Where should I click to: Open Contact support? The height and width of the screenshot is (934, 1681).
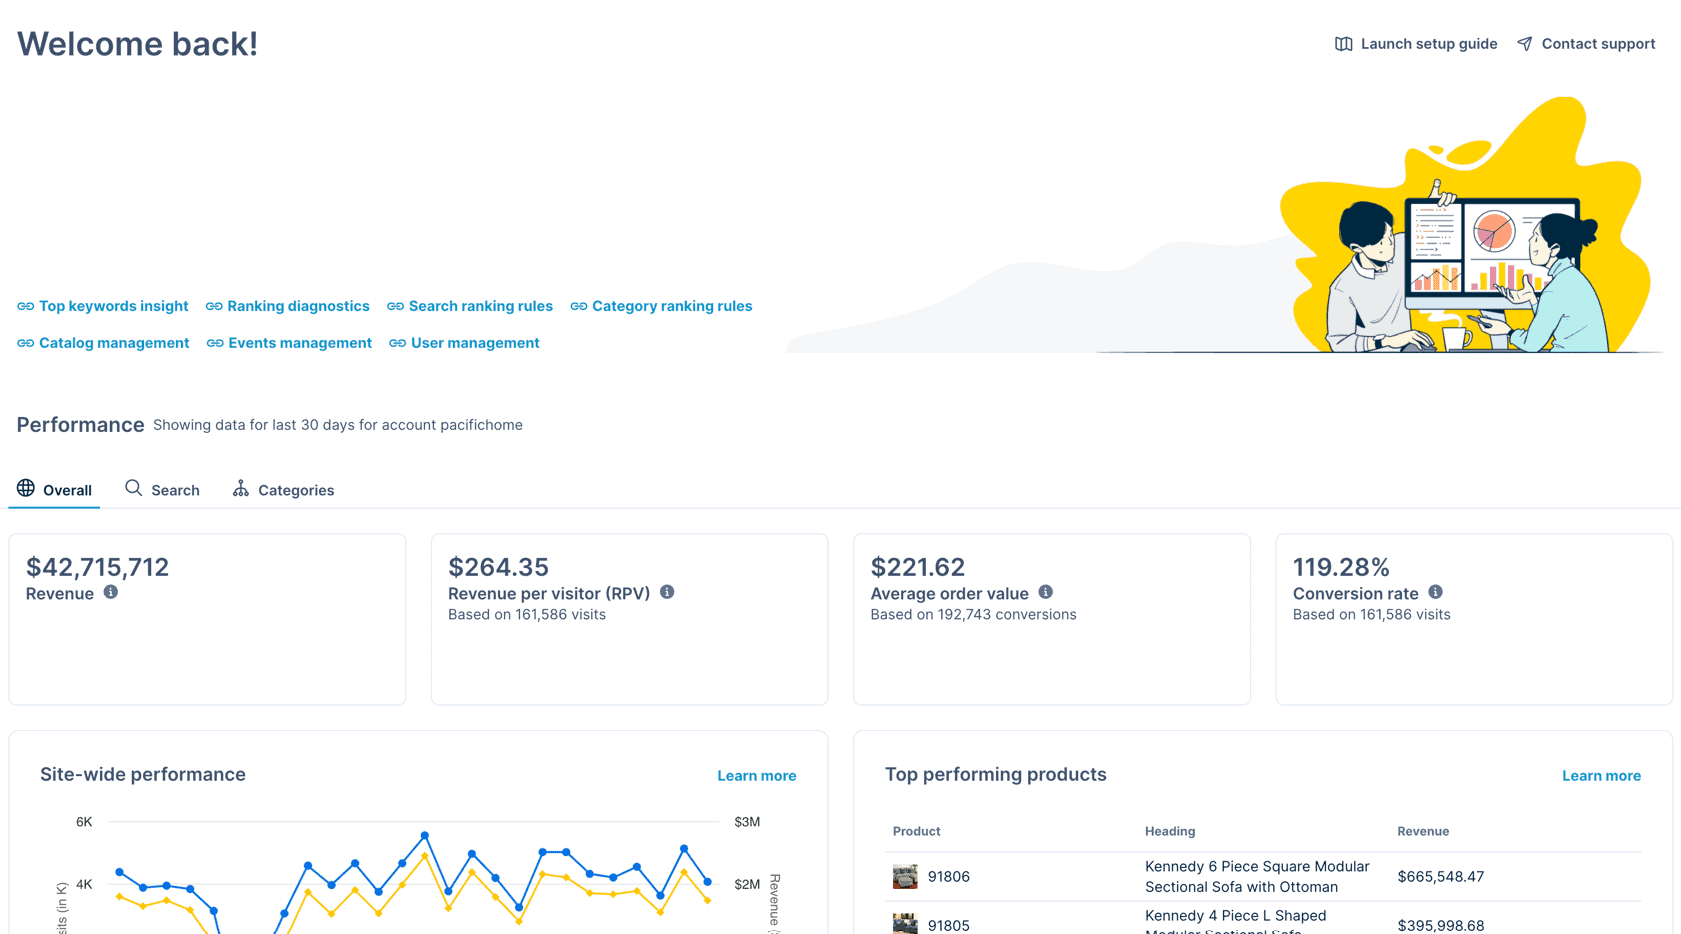tap(1586, 44)
